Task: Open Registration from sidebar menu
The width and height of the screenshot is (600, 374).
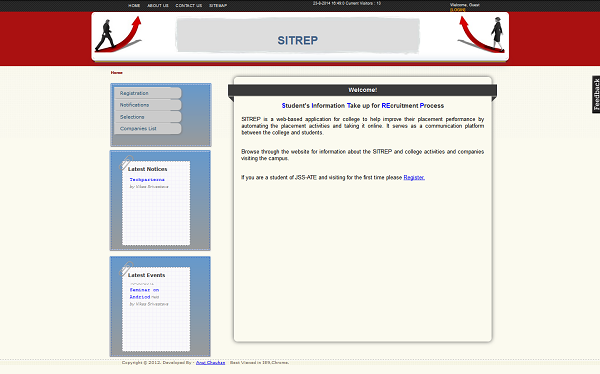Action: (148, 93)
